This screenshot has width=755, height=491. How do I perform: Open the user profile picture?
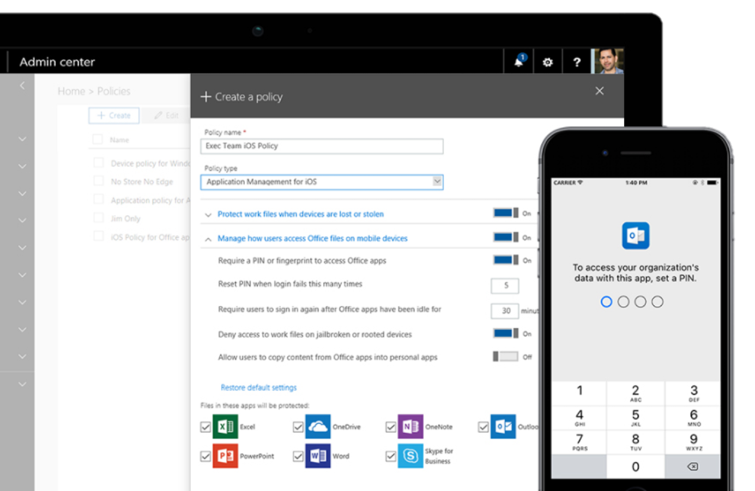[606, 61]
